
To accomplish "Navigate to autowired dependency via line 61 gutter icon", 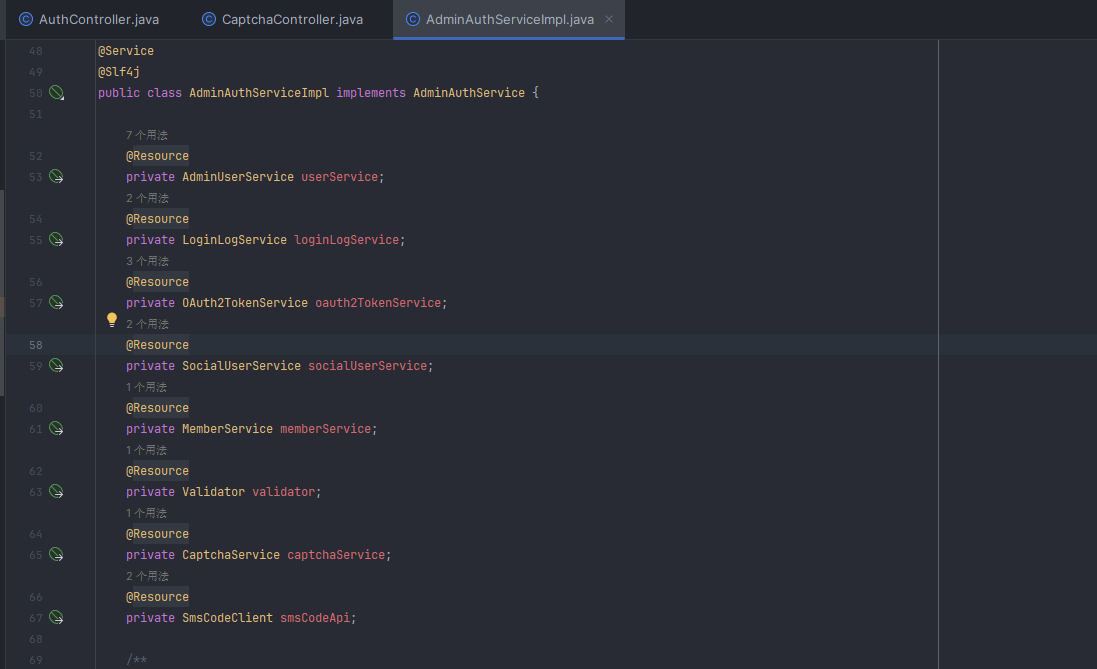I will click(x=57, y=428).
